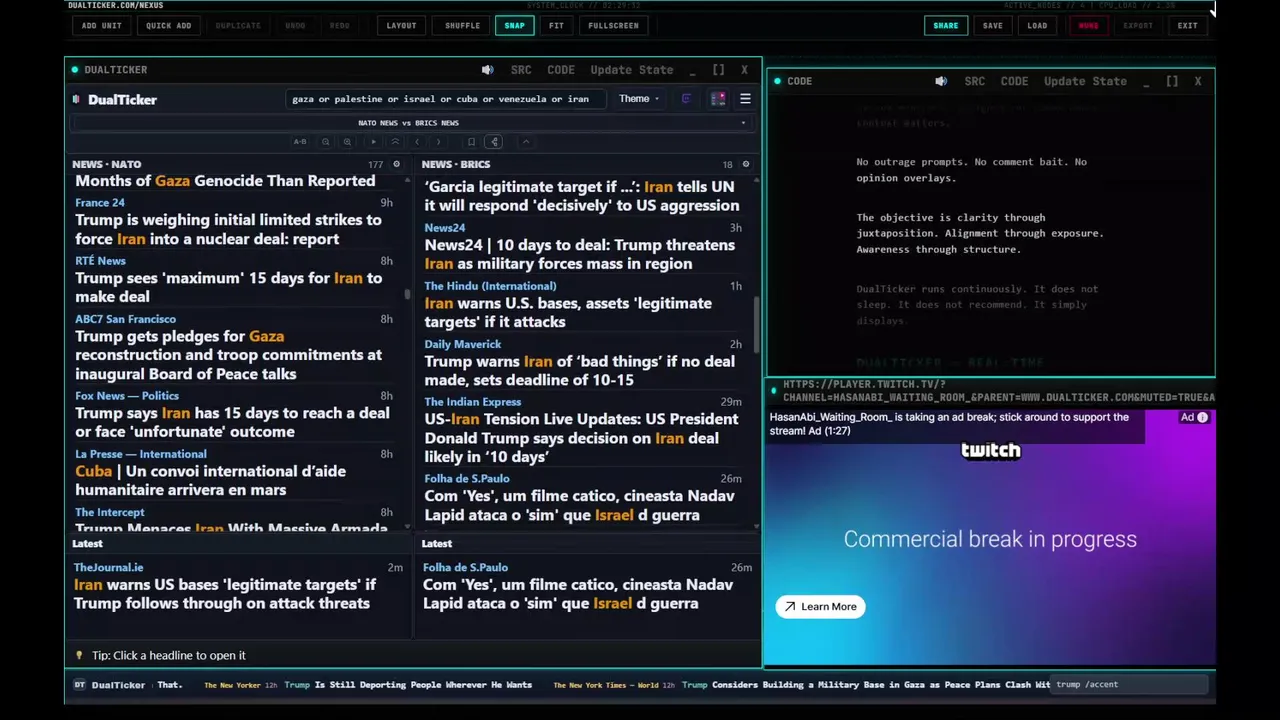Image resolution: width=1280 pixels, height=720 pixels.
Task: Click Update State in DualTicker unit
Action: (x=632, y=70)
